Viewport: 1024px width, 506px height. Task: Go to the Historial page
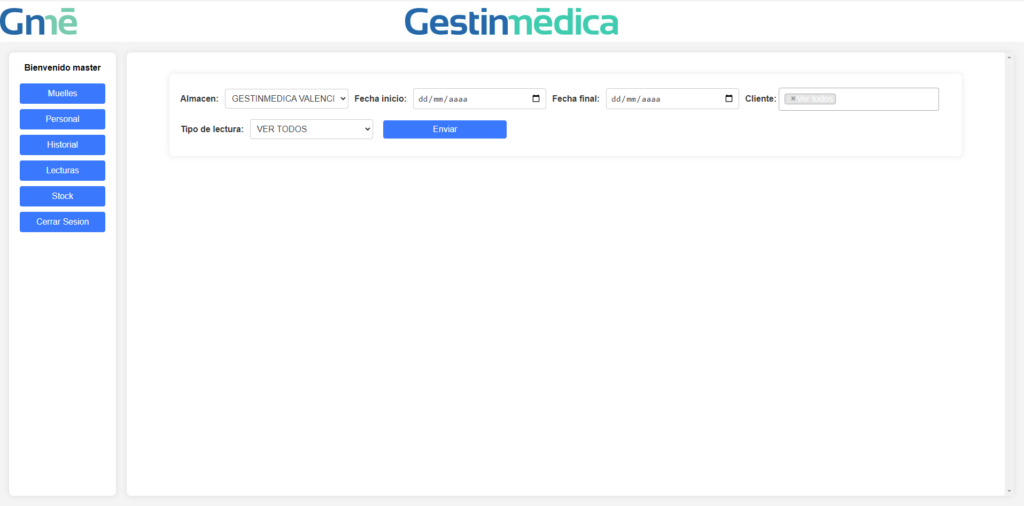tap(63, 145)
